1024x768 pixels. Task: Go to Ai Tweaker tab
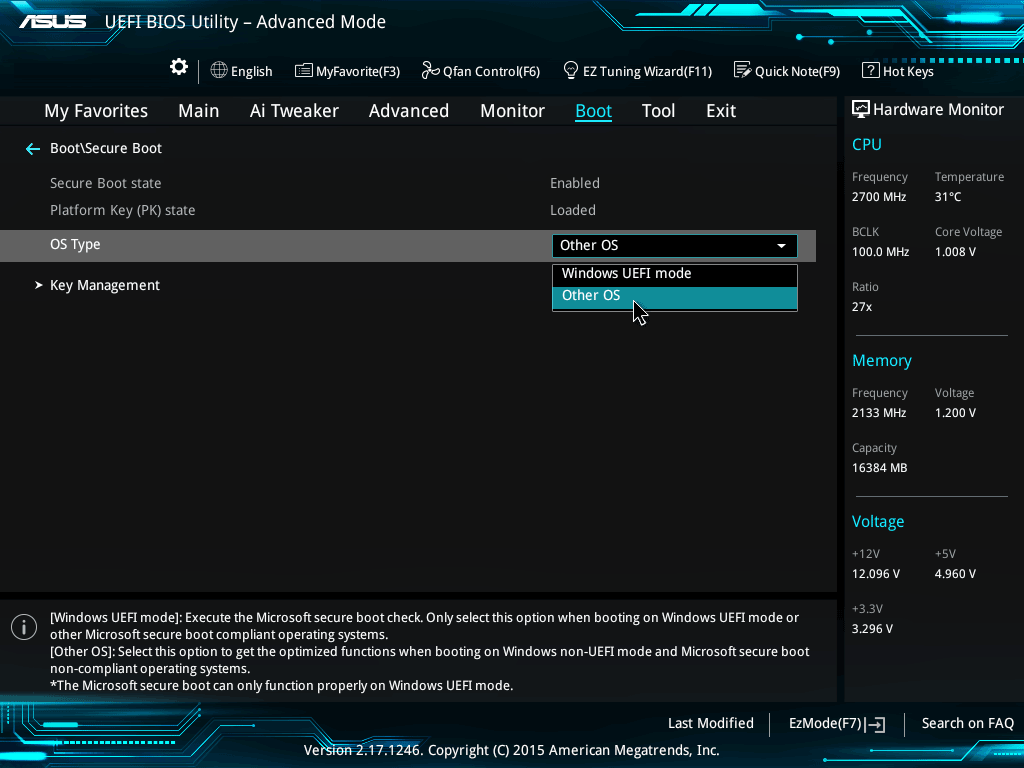(294, 111)
